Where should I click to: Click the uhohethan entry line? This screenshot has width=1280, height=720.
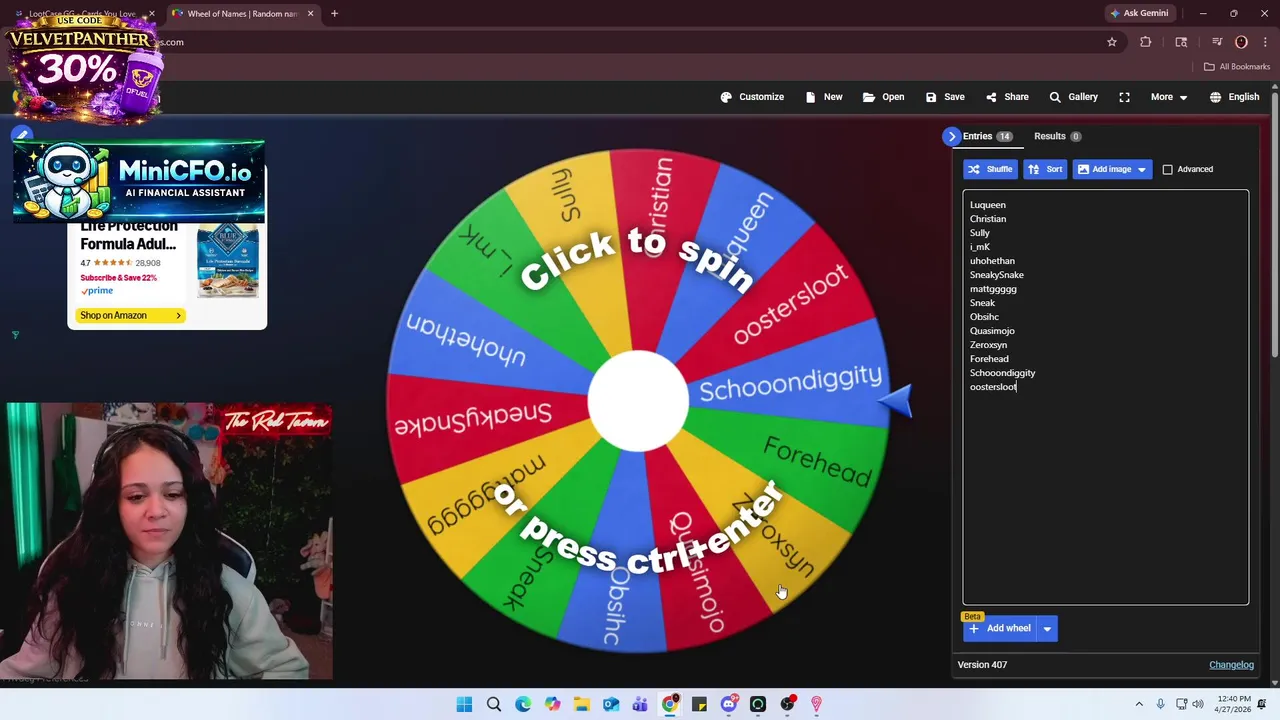click(992, 261)
